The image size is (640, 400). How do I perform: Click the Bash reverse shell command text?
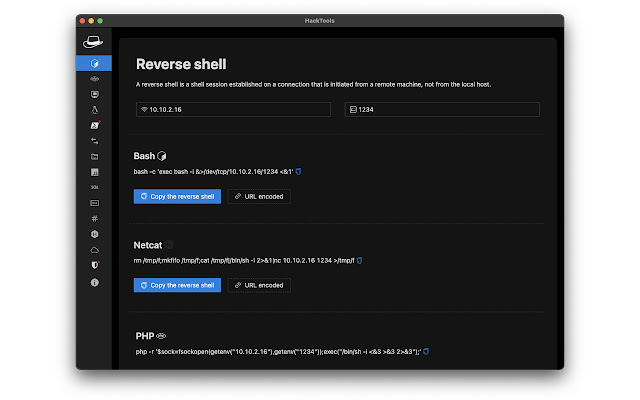213,172
